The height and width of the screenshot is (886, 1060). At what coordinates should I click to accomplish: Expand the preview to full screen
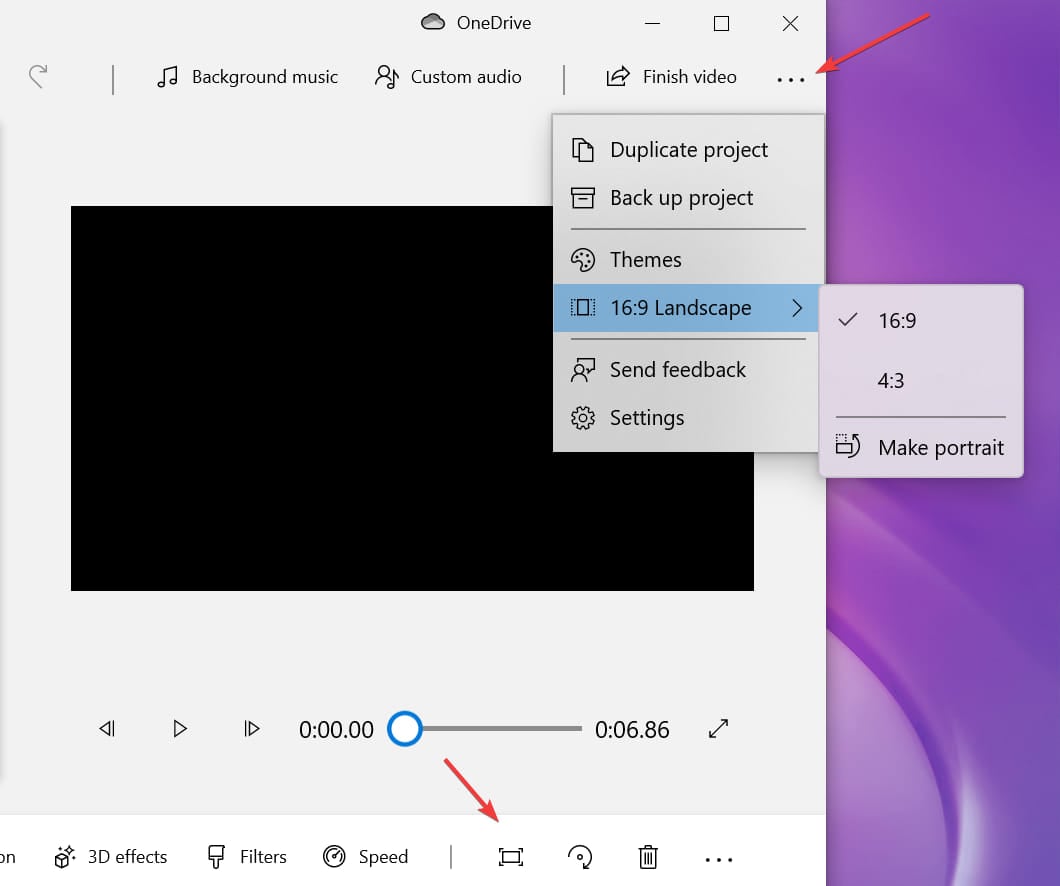click(x=718, y=729)
